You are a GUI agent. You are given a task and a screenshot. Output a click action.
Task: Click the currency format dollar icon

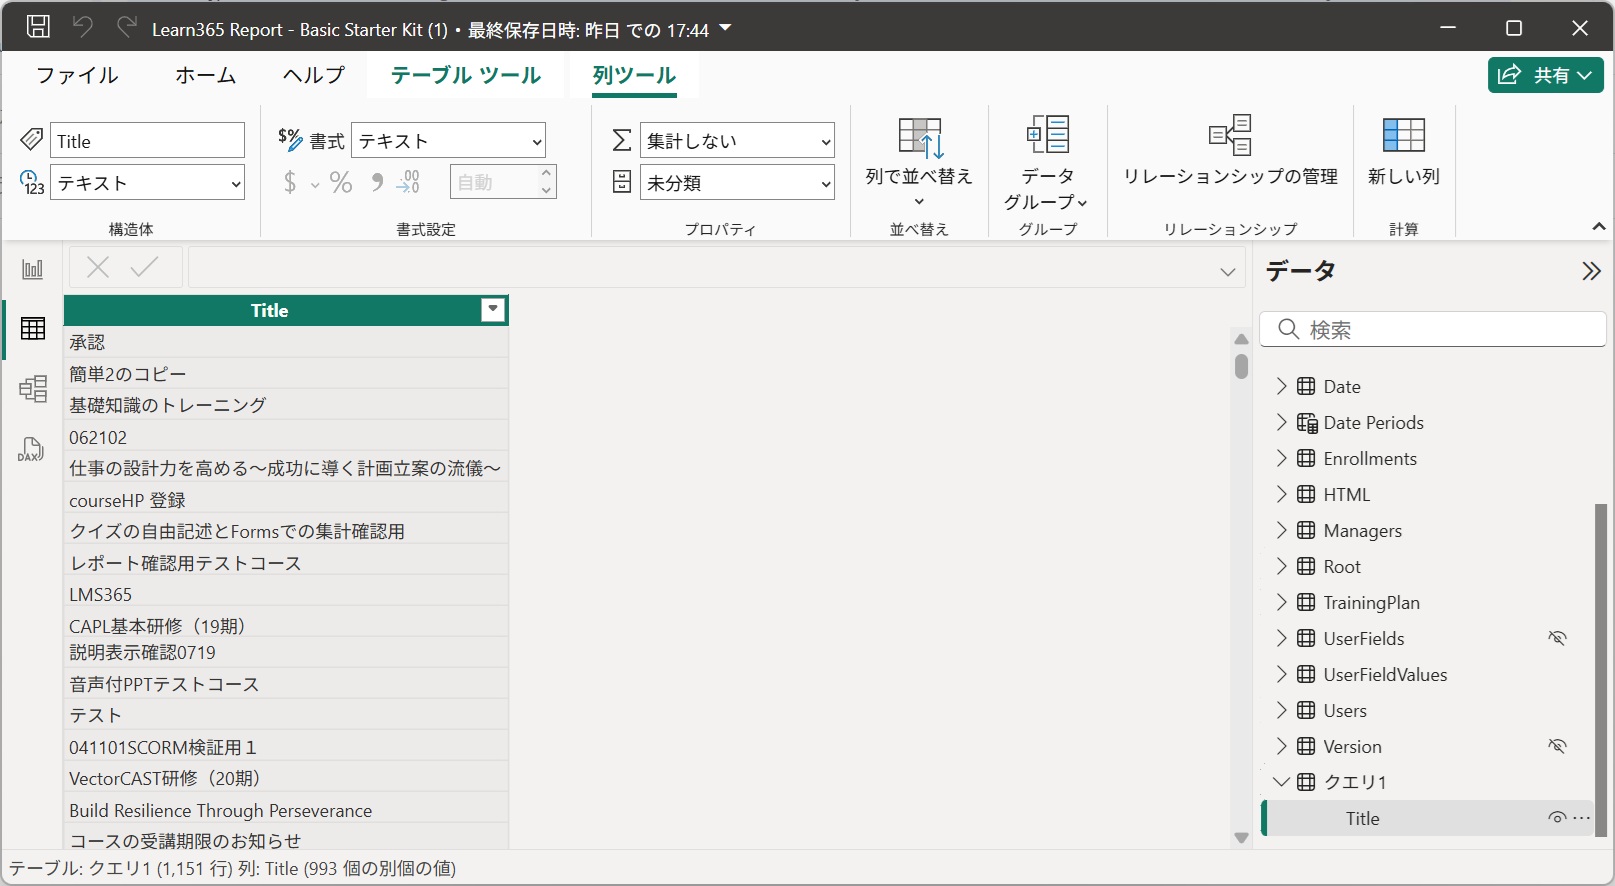click(290, 182)
